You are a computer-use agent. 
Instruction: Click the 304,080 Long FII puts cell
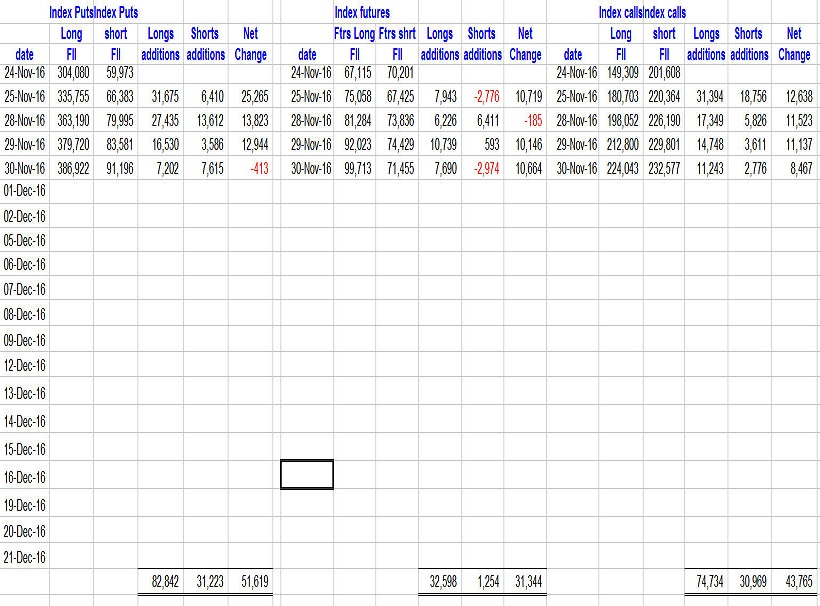pyautogui.click(x=71, y=72)
